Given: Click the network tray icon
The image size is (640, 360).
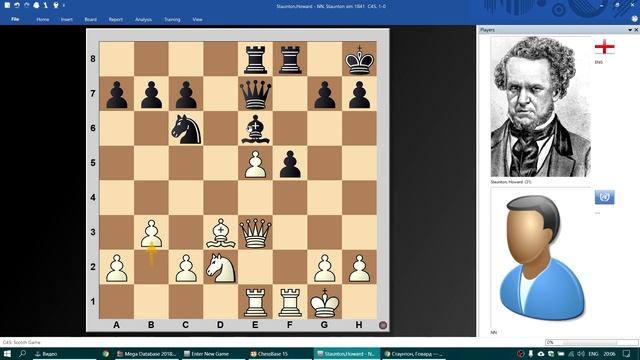Looking at the screenshot, I should click(571, 354).
